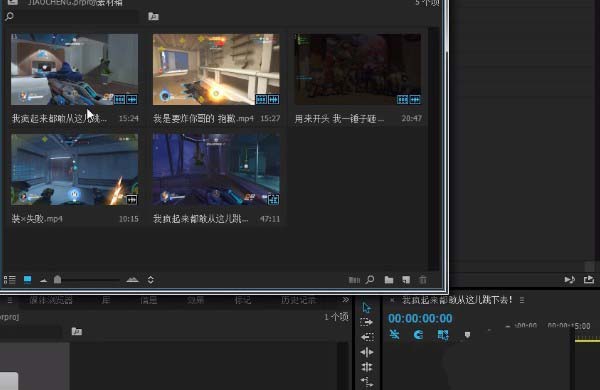Select the Track Select Backward tool
600x390 pixels.
click(367, 337)
